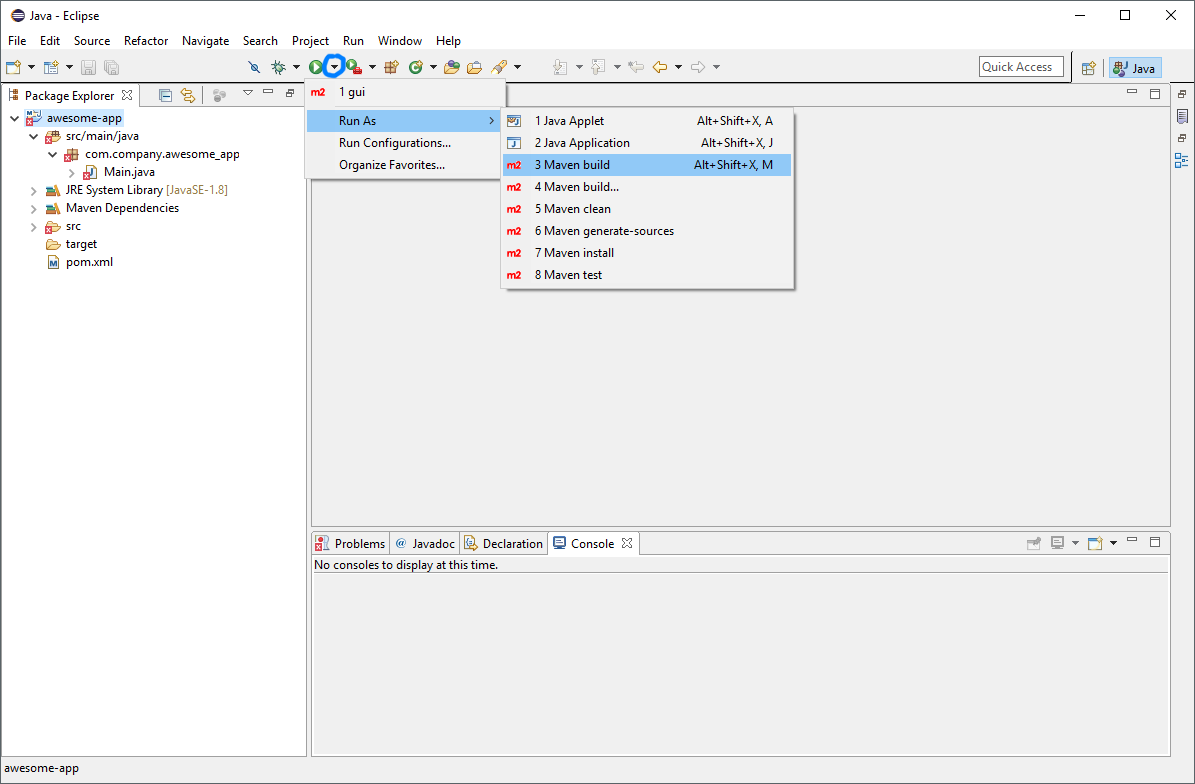Choose '5 Maven clean' entry
1195x784 pixels.
point(647,209)
